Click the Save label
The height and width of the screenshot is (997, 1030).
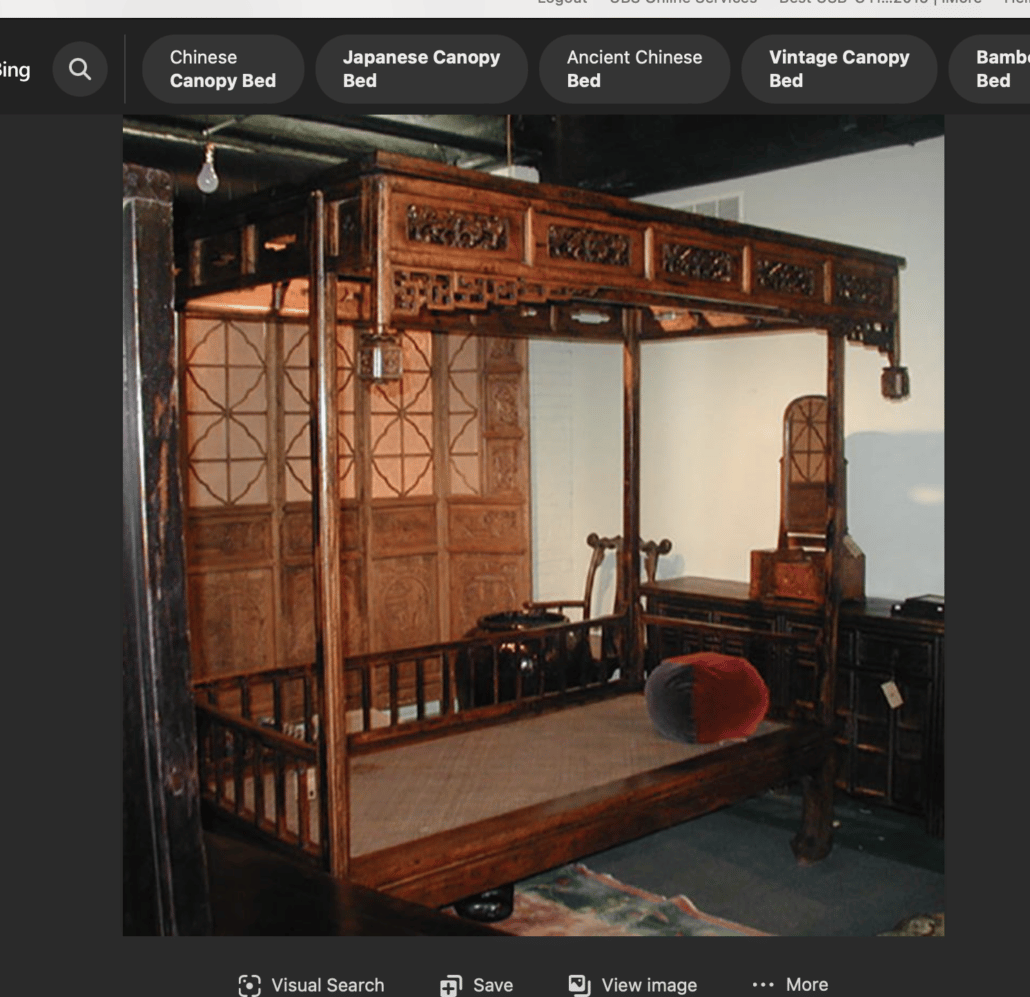click(x=493, y=985)
